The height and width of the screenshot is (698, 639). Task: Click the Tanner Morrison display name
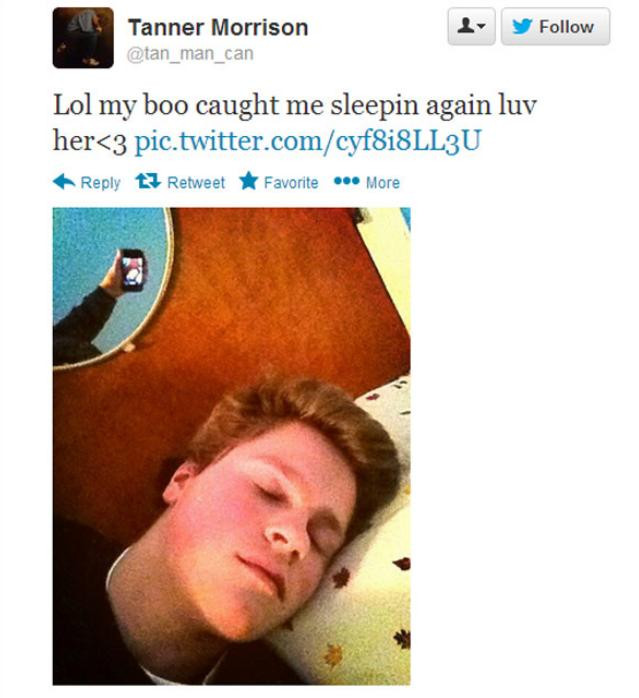[218, 27]
